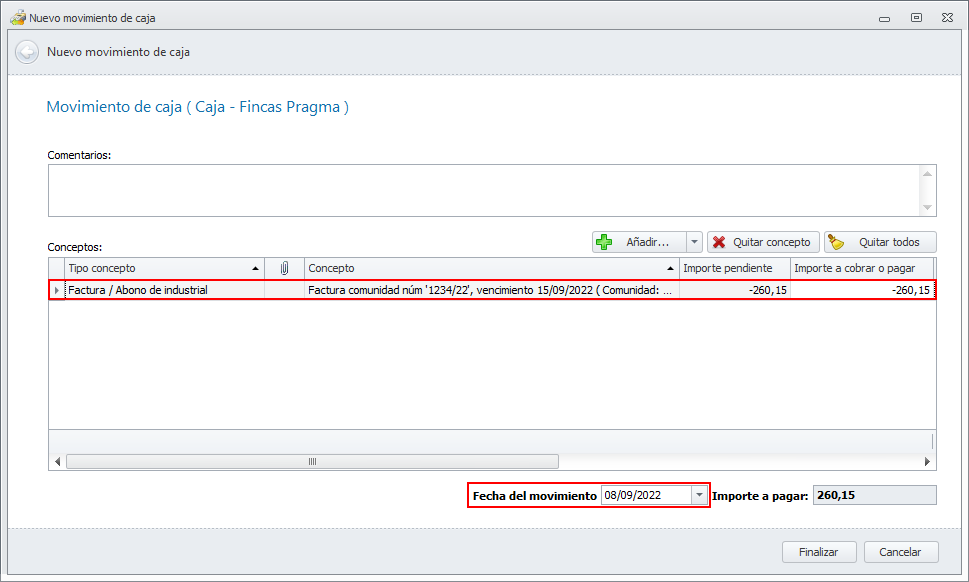Click Importe a cobrar o pagar value -260,15

[861, 290]
